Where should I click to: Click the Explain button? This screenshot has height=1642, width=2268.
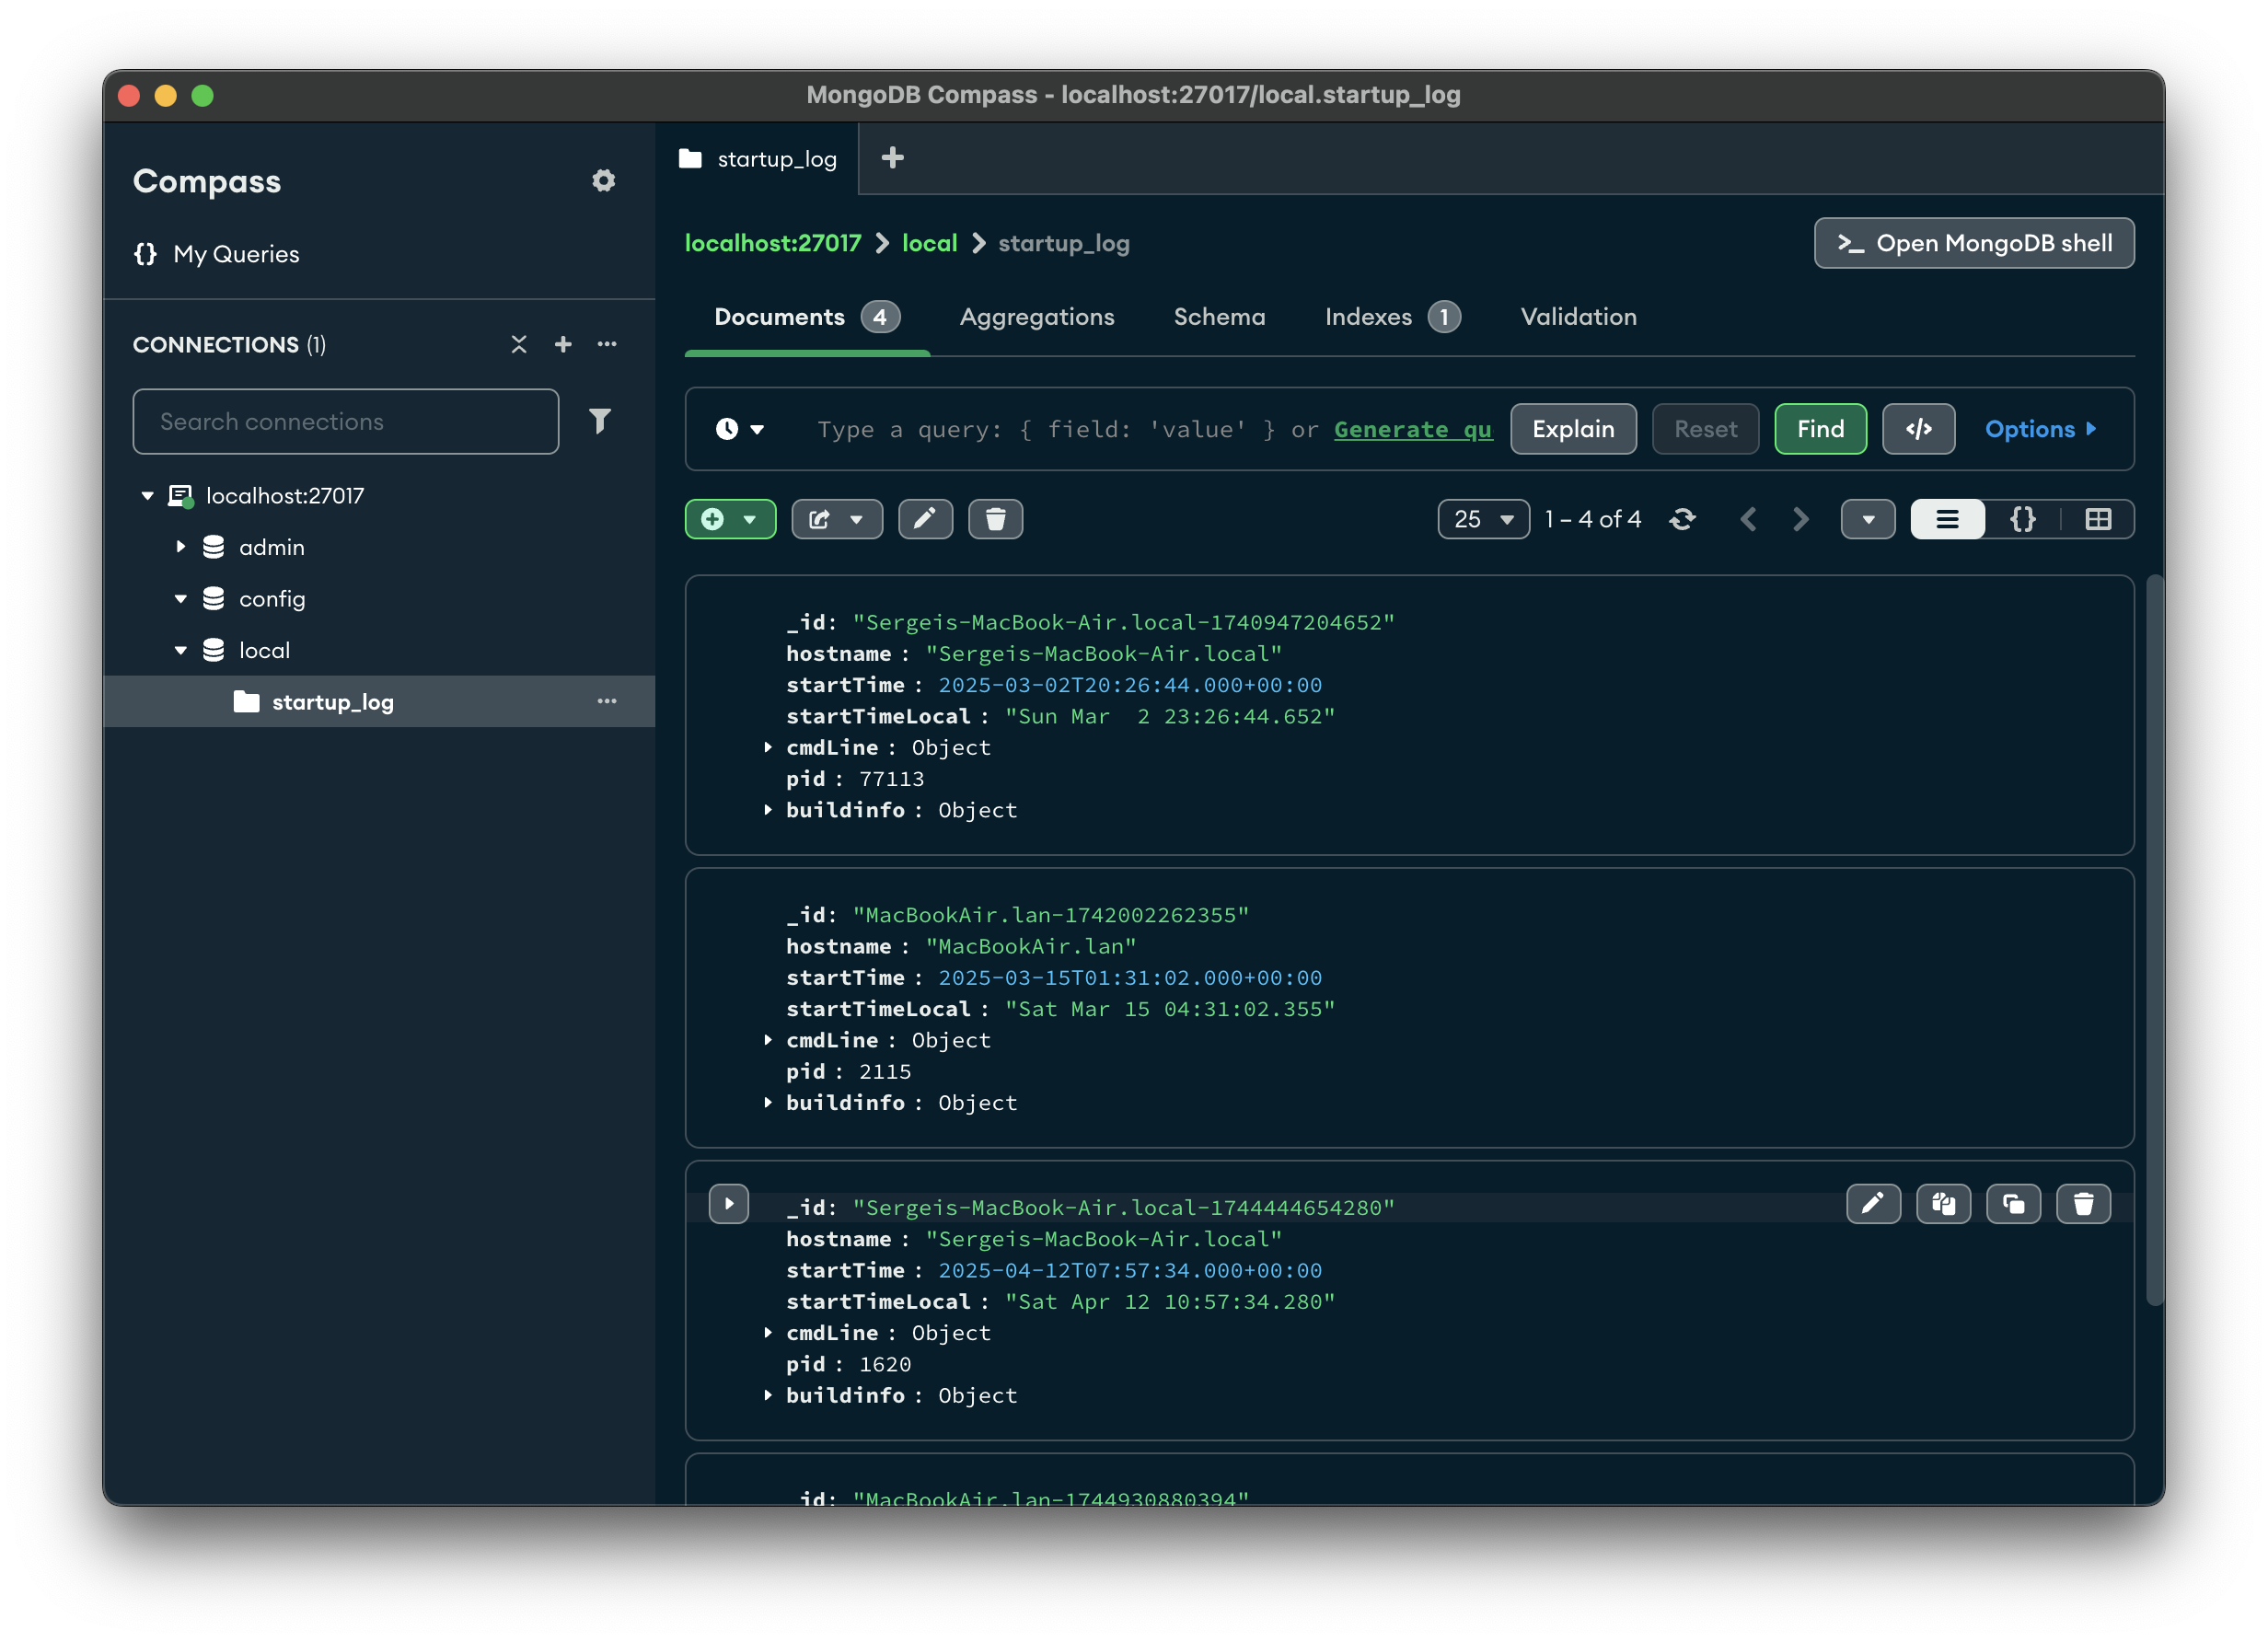(x=1573, y=429)
